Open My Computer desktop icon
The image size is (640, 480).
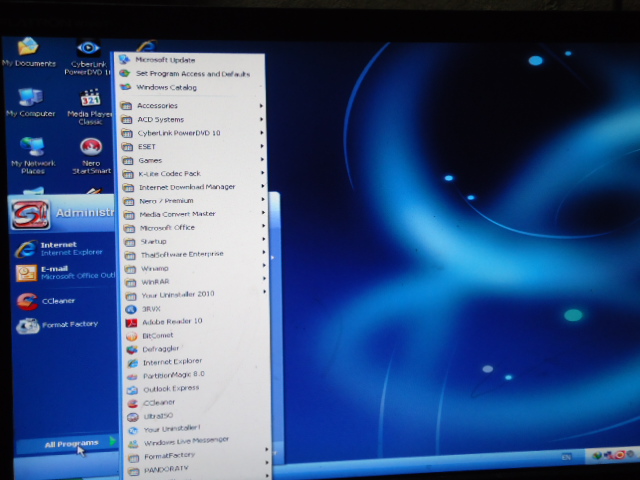pos(31,102)
